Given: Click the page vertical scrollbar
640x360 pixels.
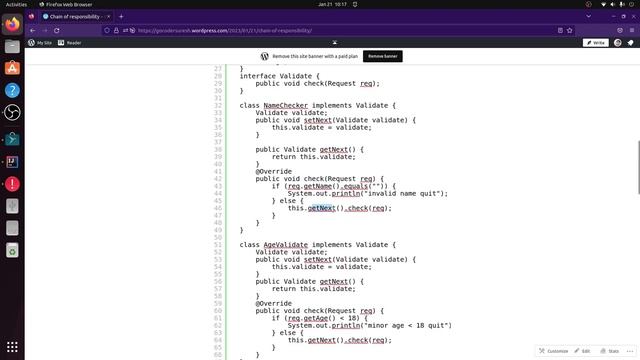Looking at the screenshot, I should [x=638, y=167].
